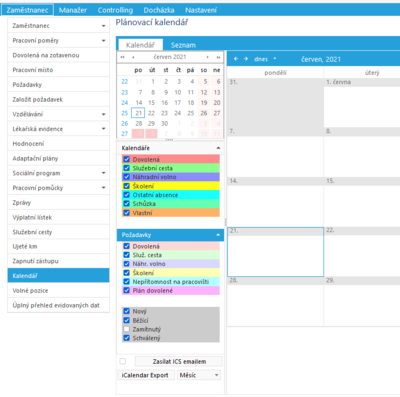This screenshot has height=397, width=400.
Task: Uncheck Schůzka calendar
Action: [127, 204]
